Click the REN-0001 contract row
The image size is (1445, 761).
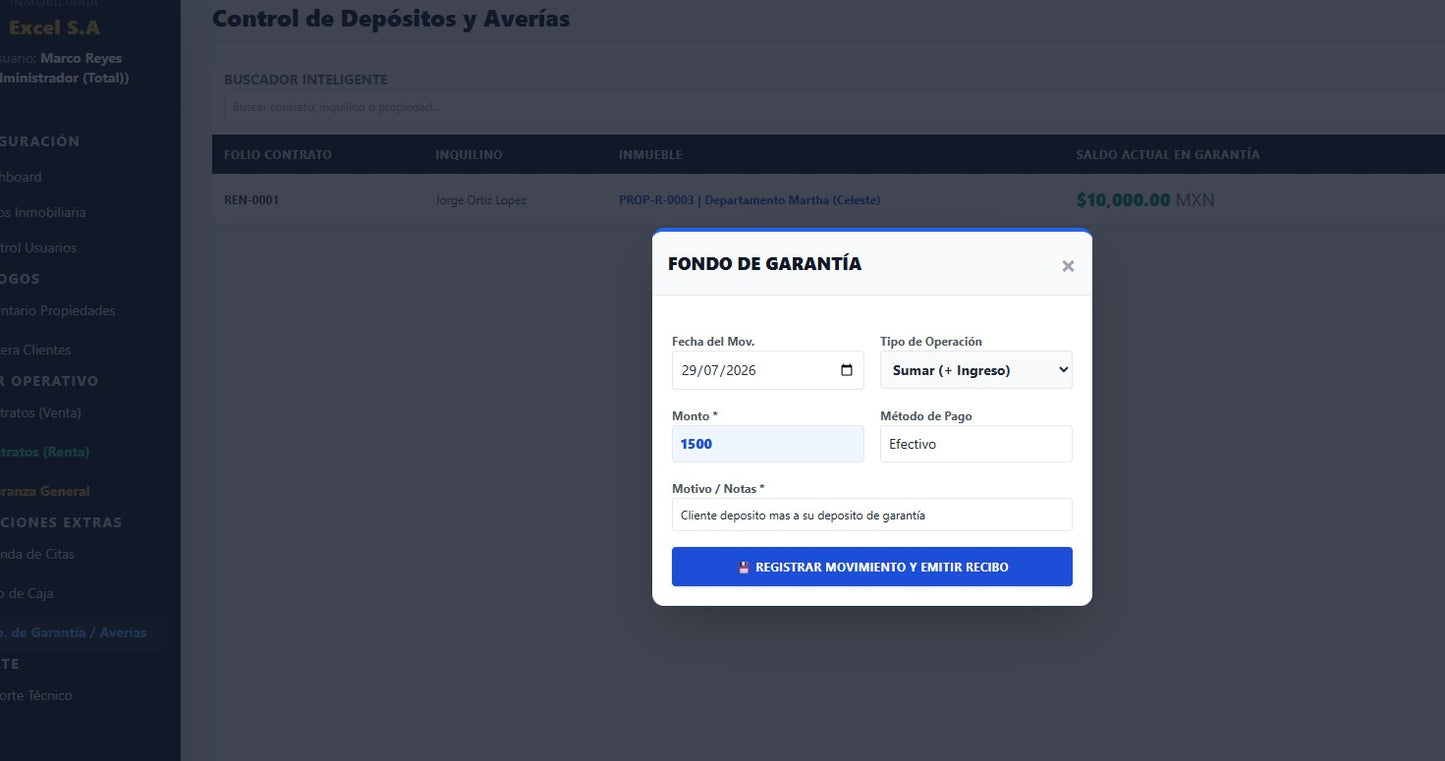828,200
